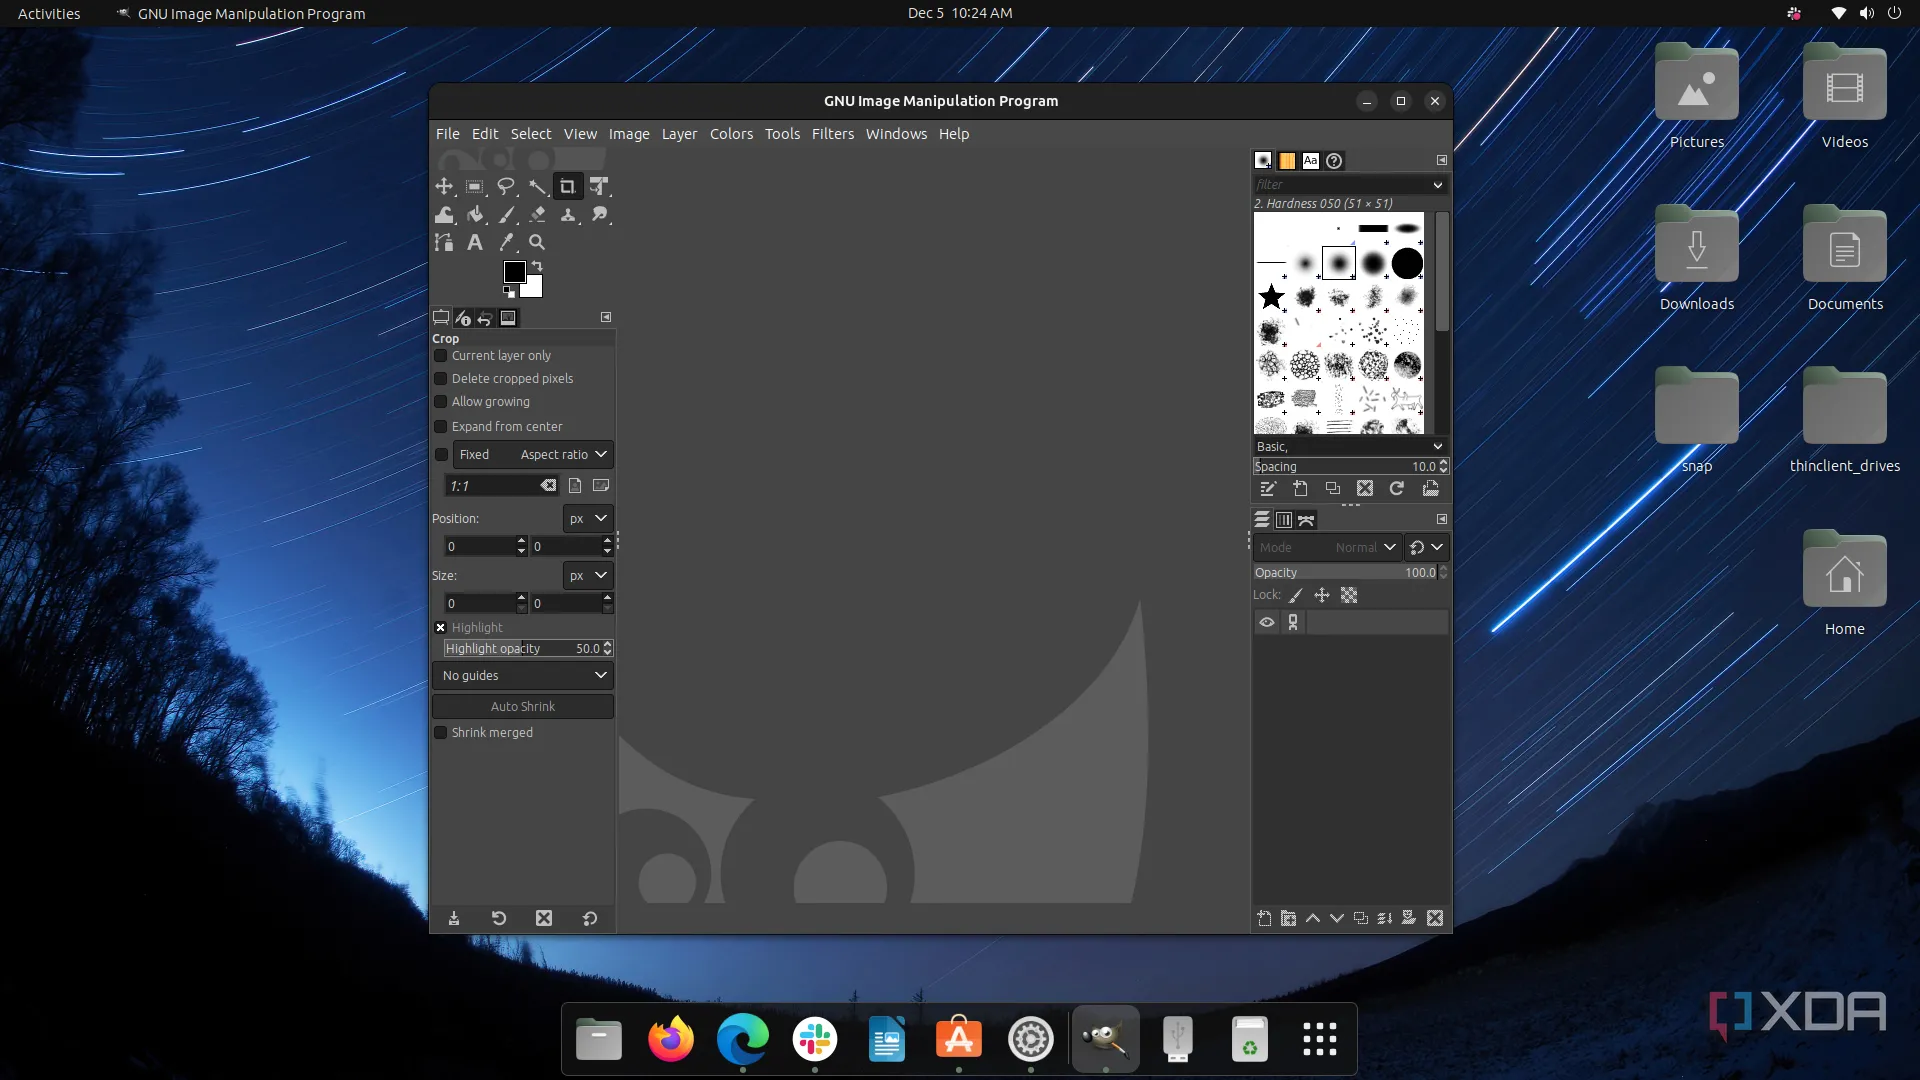This screenshot has width=1920, height=1080.
Task: Select the Color Picker eyedropper tool
Action: (x=506, y=242)
